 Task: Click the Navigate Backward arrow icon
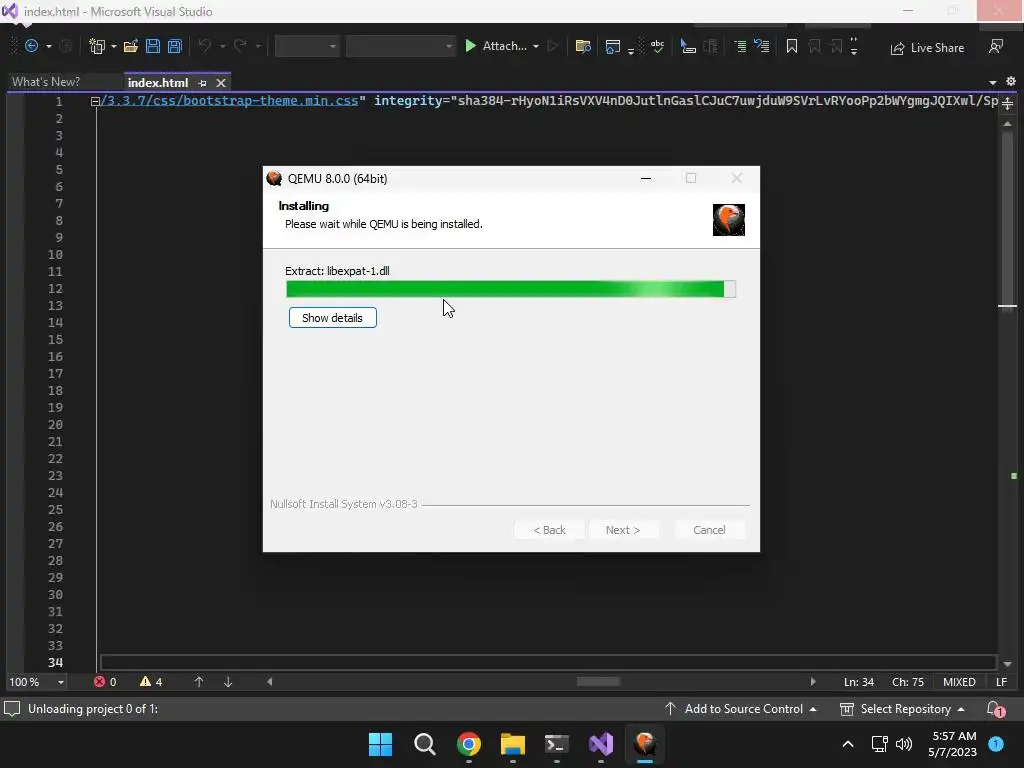(x=31, y=46)
